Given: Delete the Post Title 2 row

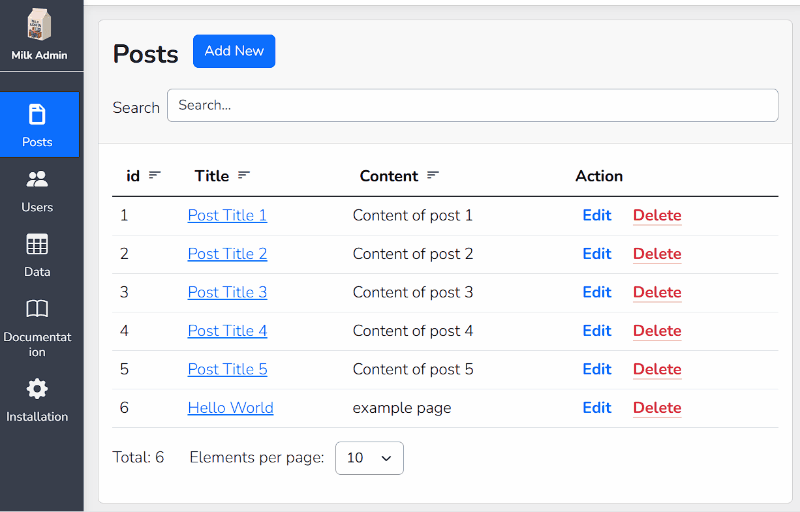Looking at the screenshot, I should click(657, 254).
